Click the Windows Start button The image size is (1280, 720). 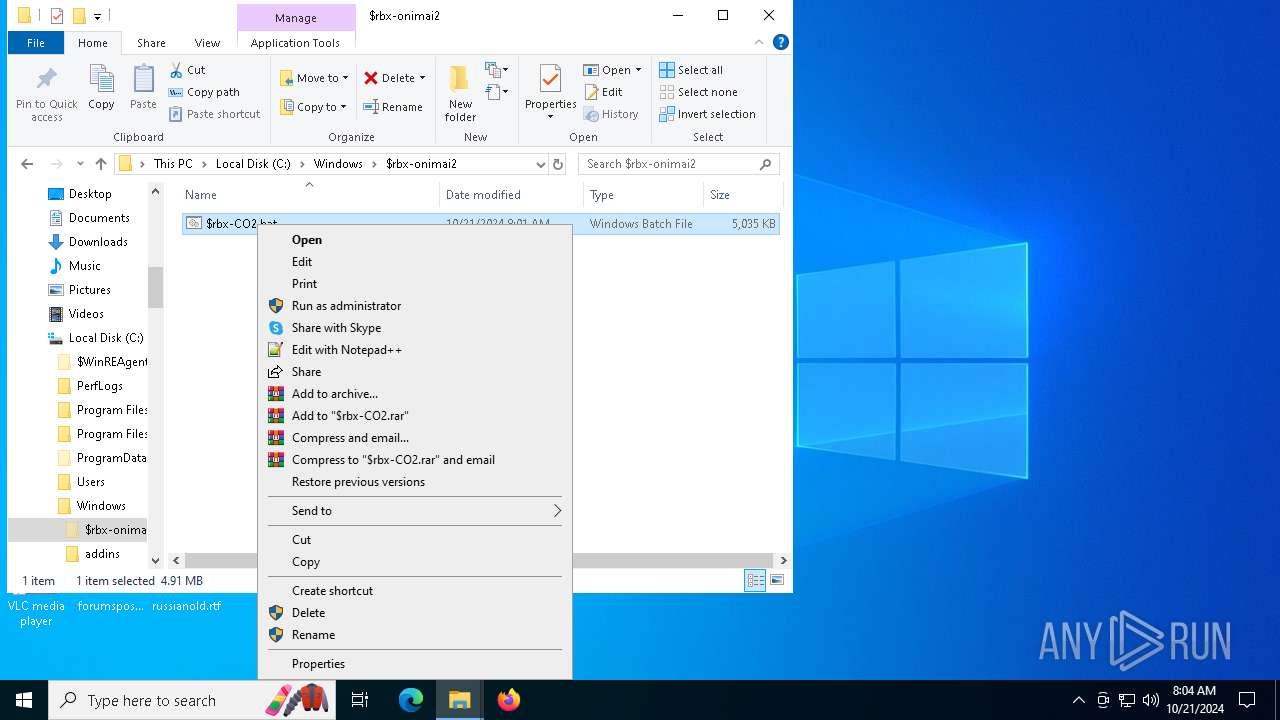tap(24, 700)
